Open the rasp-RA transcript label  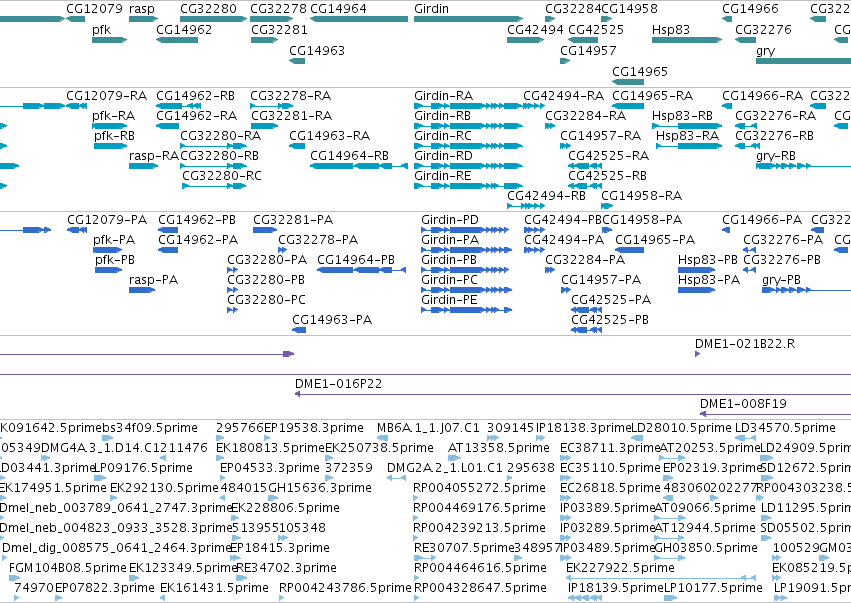pos(154,156)
